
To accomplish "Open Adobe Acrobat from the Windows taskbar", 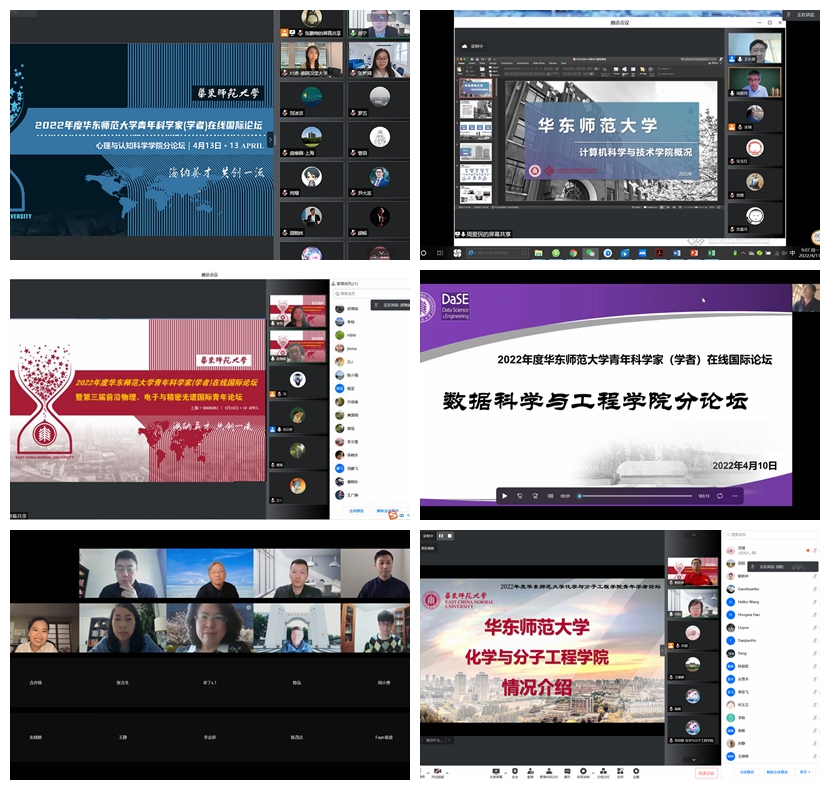I will [660, 253].
